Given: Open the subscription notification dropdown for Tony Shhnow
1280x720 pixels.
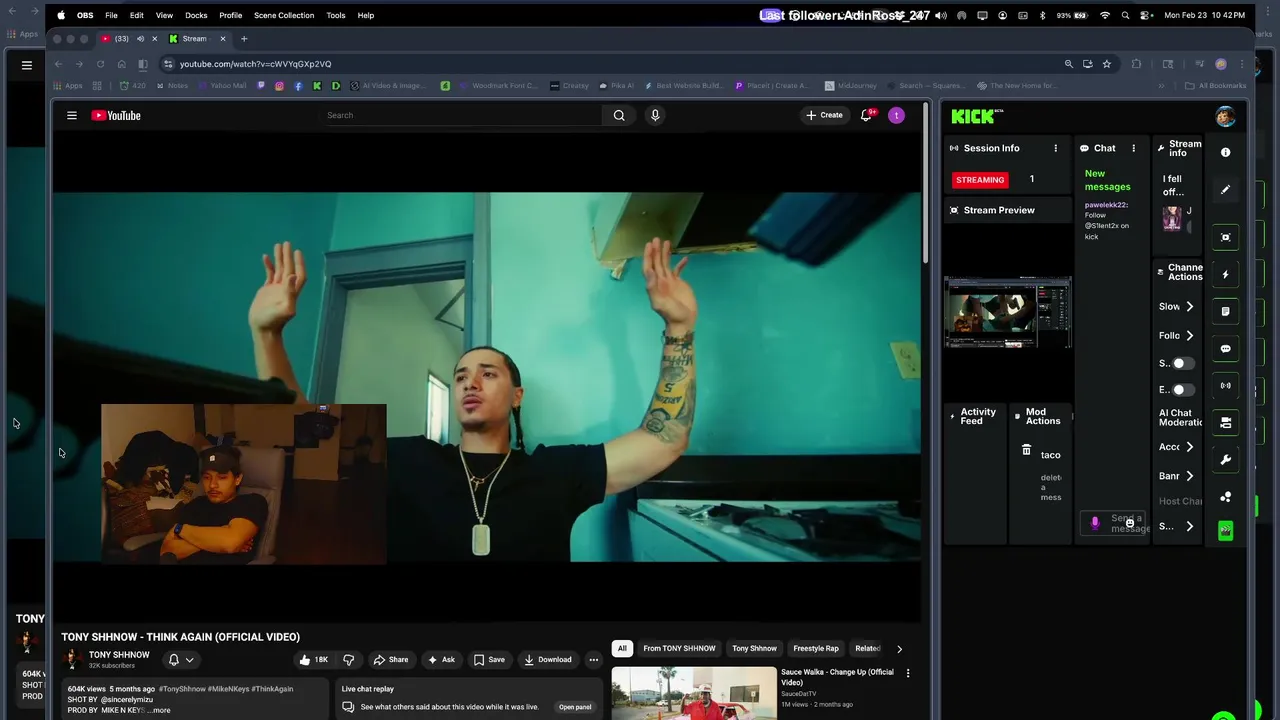Looking at the screenshot, I should coord(181,660).
